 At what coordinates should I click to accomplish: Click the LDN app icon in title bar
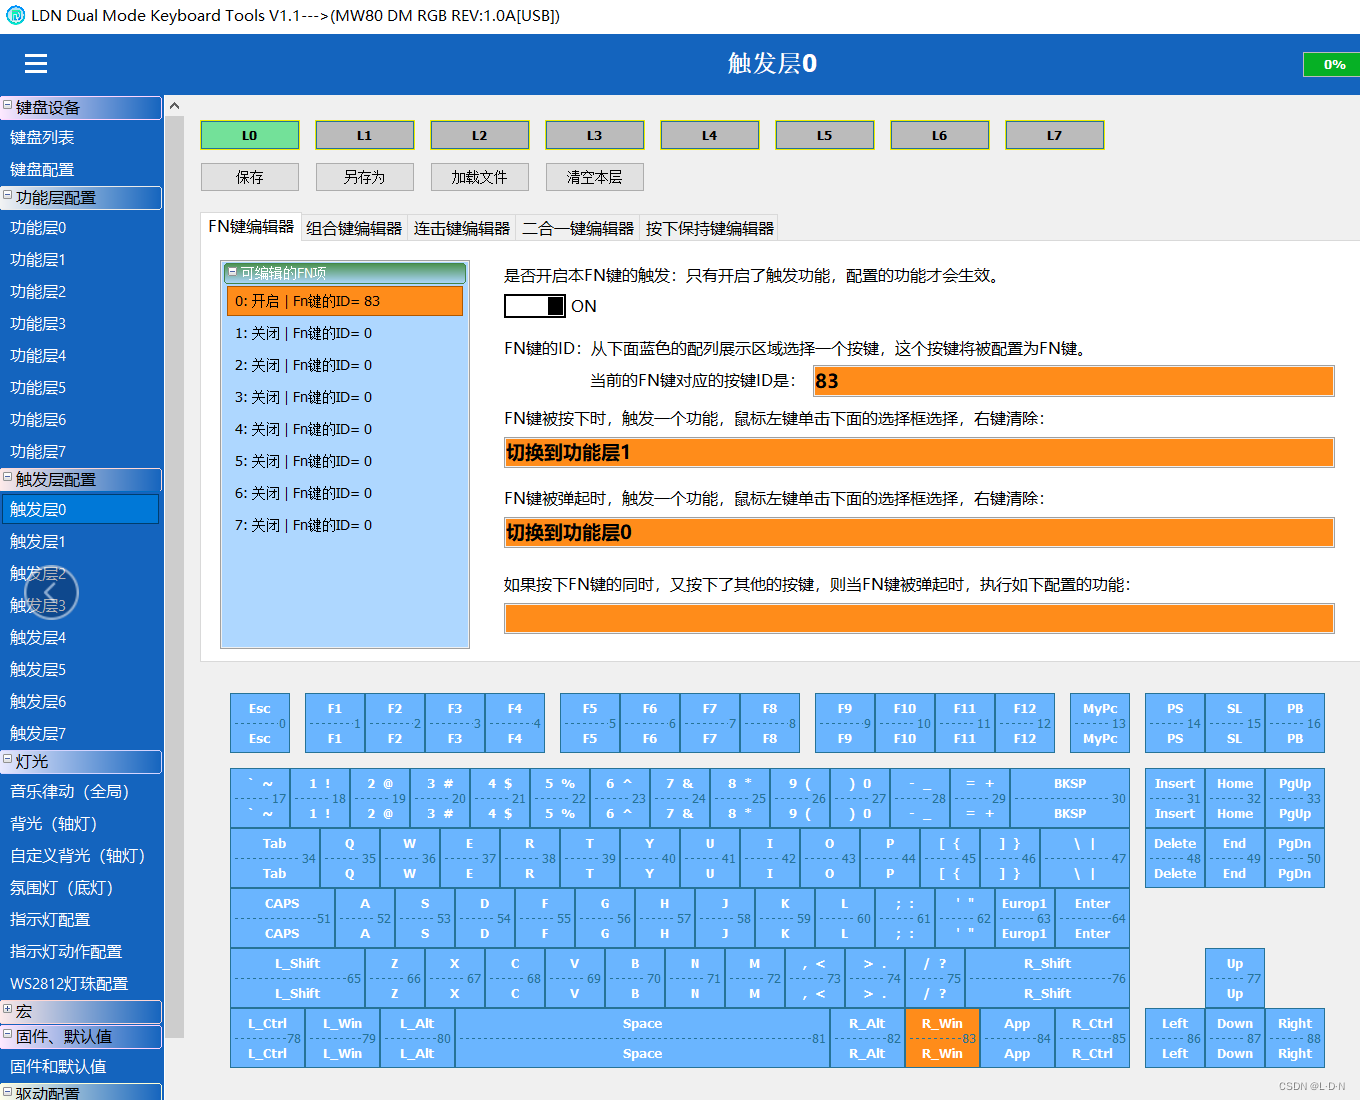[x=15, y=15]
